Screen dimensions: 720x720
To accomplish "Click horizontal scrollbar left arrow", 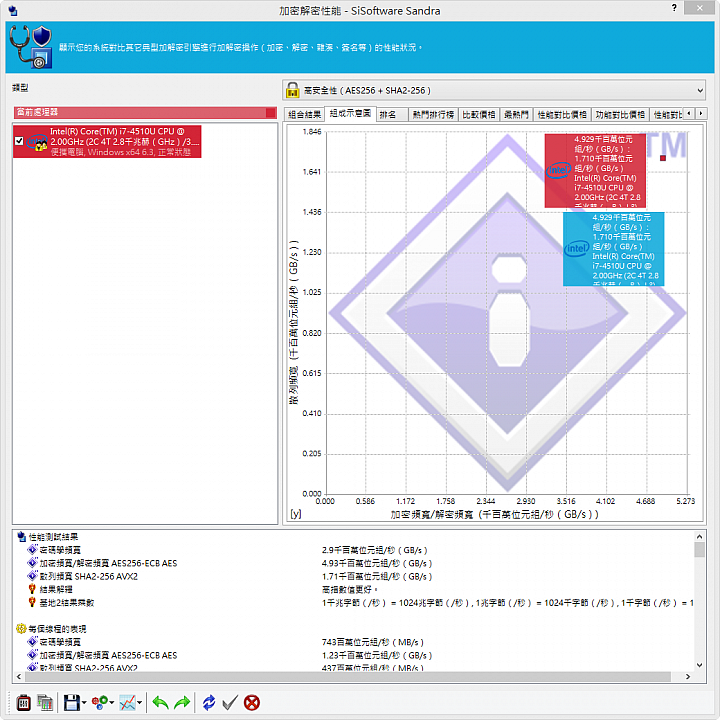I will click(19, 676).
